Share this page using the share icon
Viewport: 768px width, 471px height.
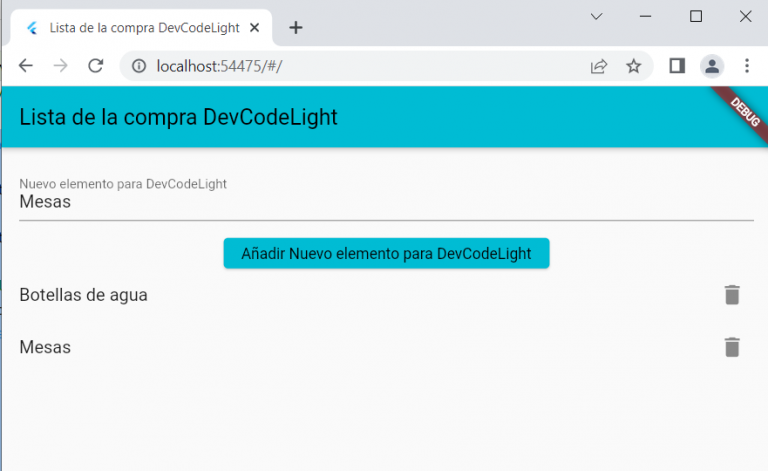599,66
